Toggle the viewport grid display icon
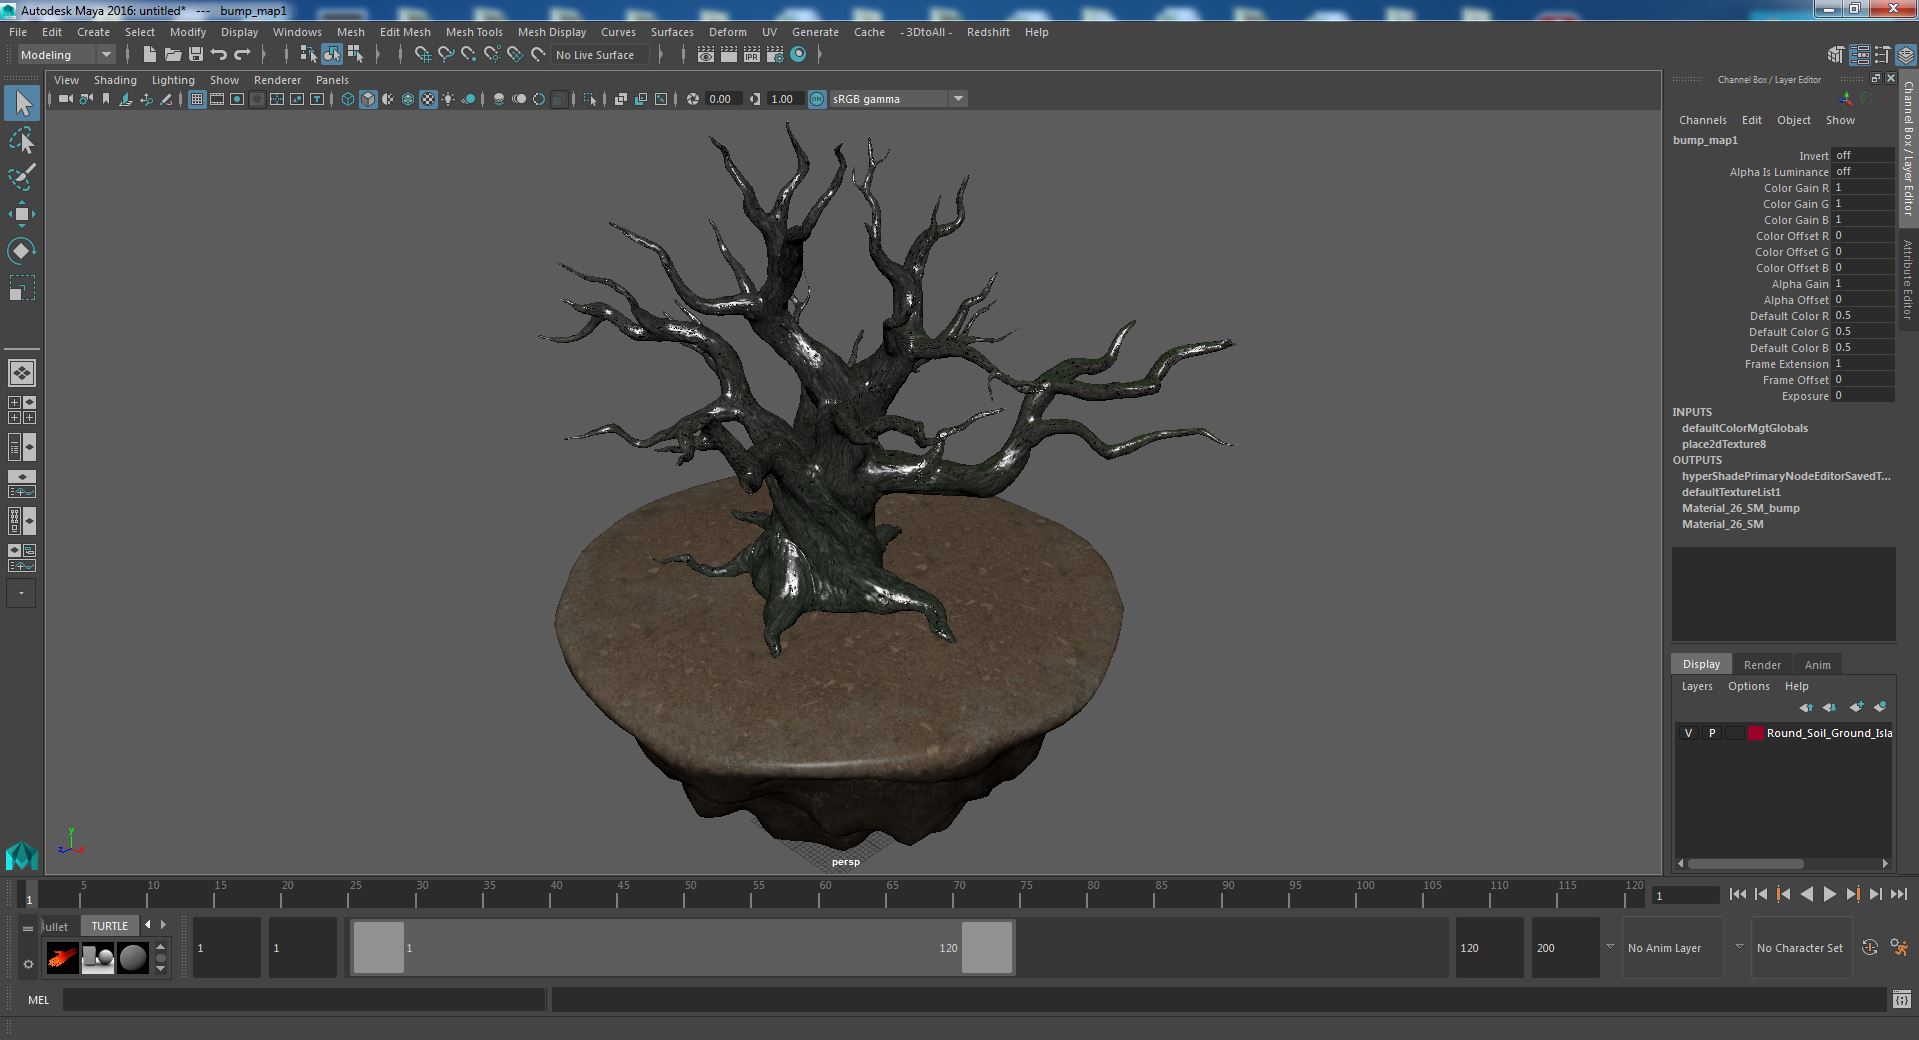 [197, 99]
